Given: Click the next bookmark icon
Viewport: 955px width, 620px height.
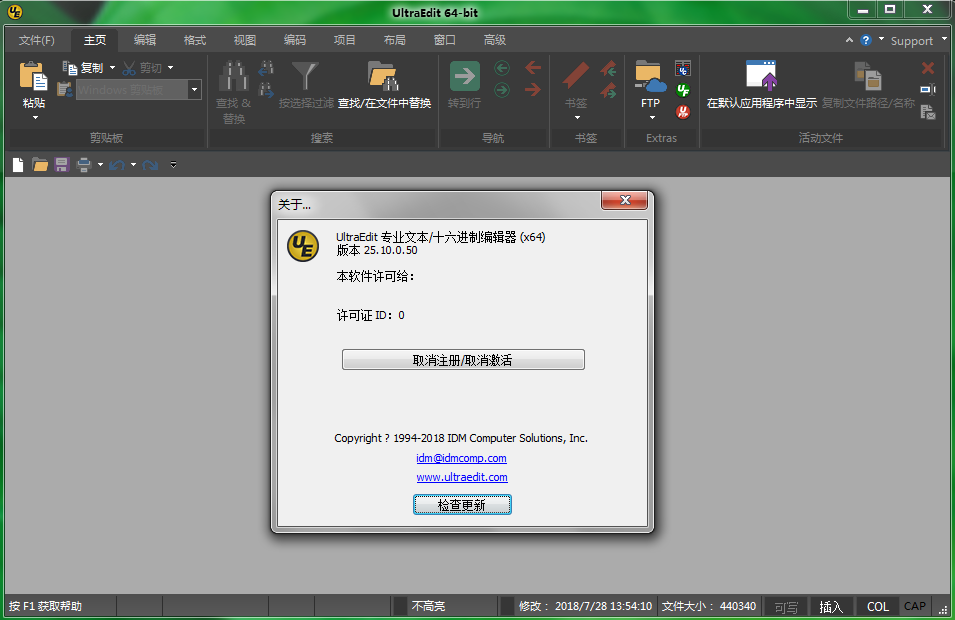Looking at the screenshot, I should 608,91.
